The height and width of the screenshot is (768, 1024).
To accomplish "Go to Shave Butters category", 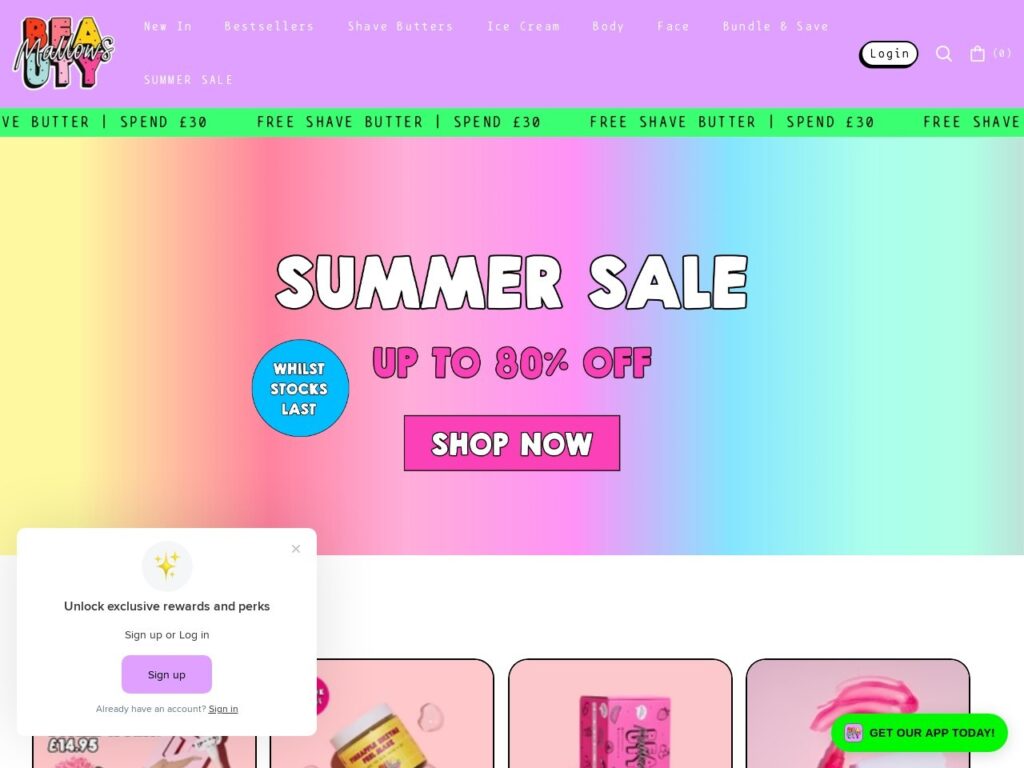I will point(400,27).
